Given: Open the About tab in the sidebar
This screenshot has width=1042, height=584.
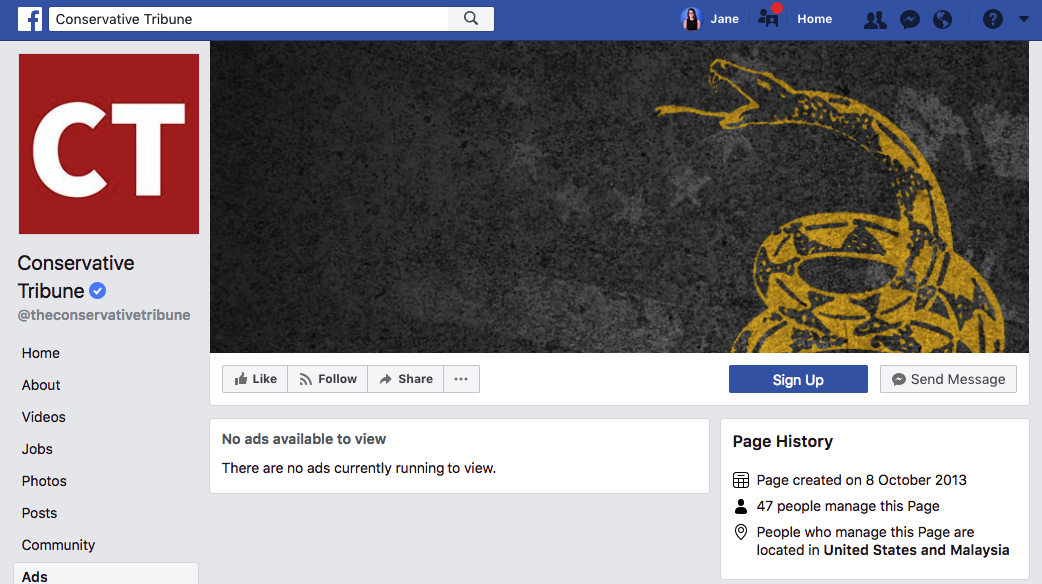Looking at the screenshot, I should (x=41, y=385).
